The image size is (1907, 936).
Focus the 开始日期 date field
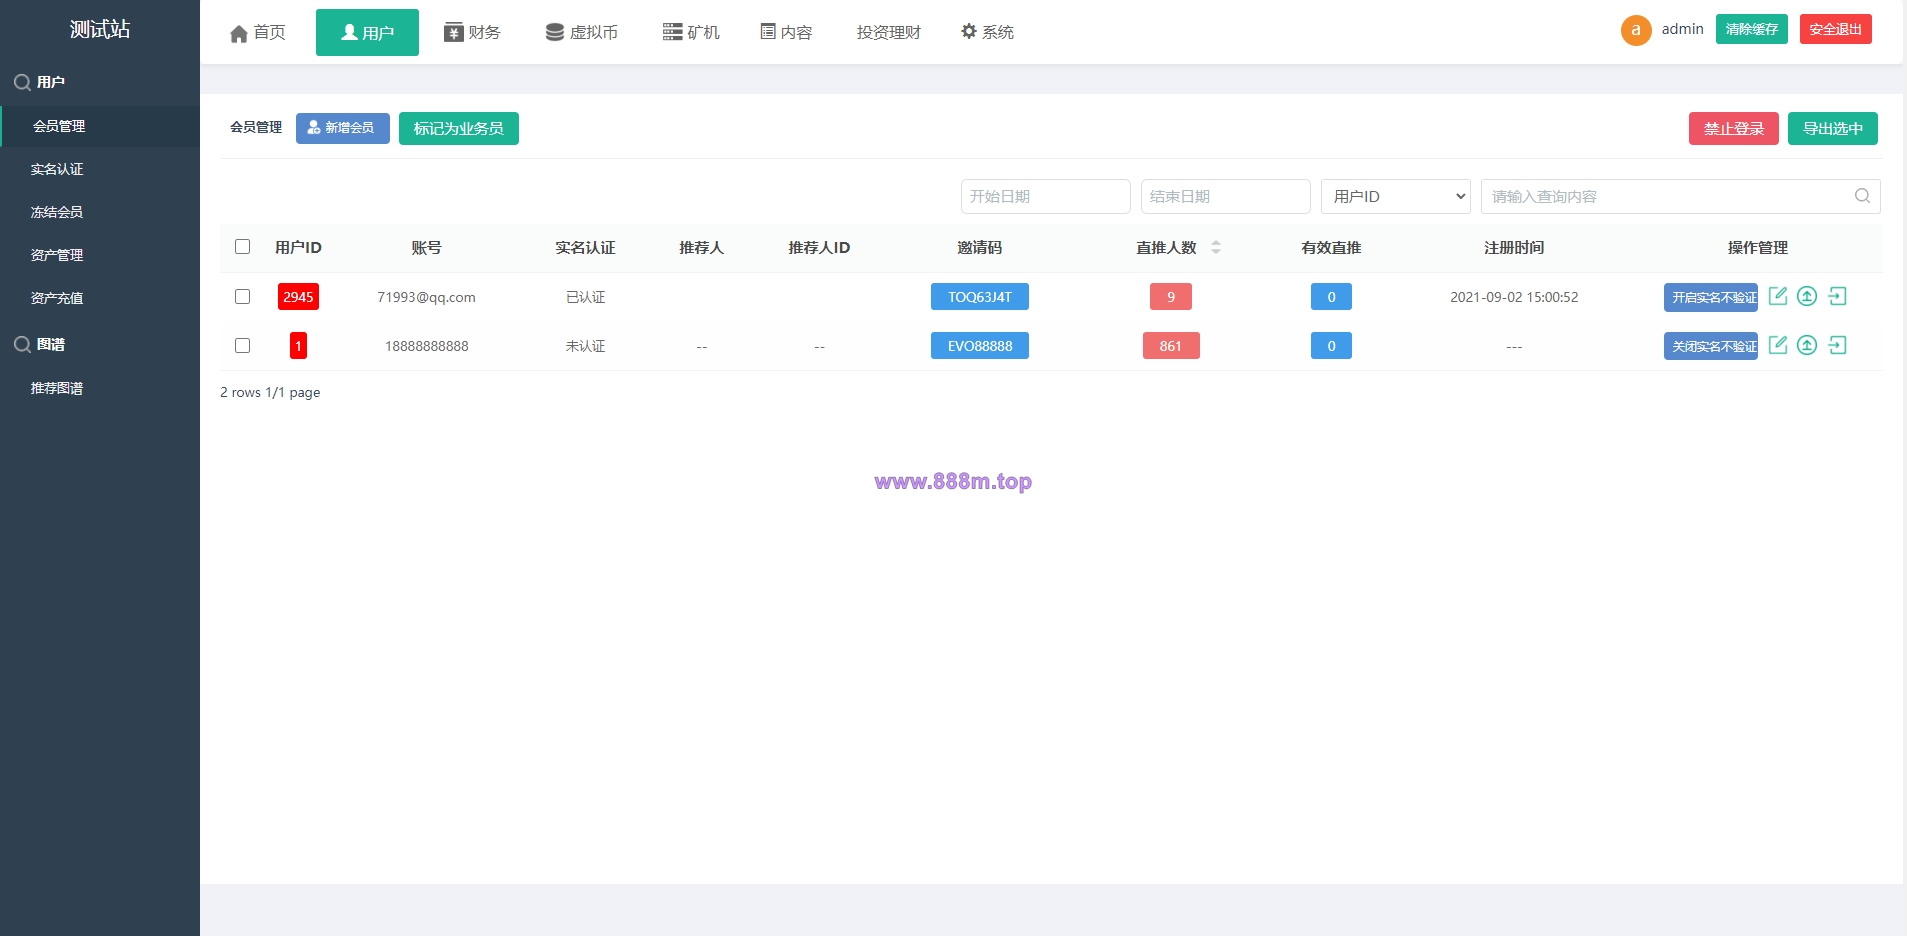[x=1046, y=196]
